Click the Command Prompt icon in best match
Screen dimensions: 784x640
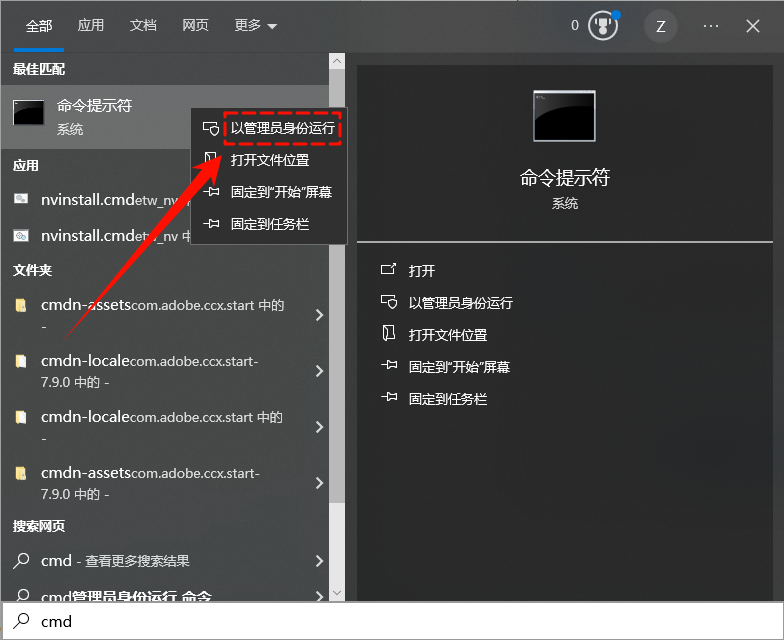point(28,112)
